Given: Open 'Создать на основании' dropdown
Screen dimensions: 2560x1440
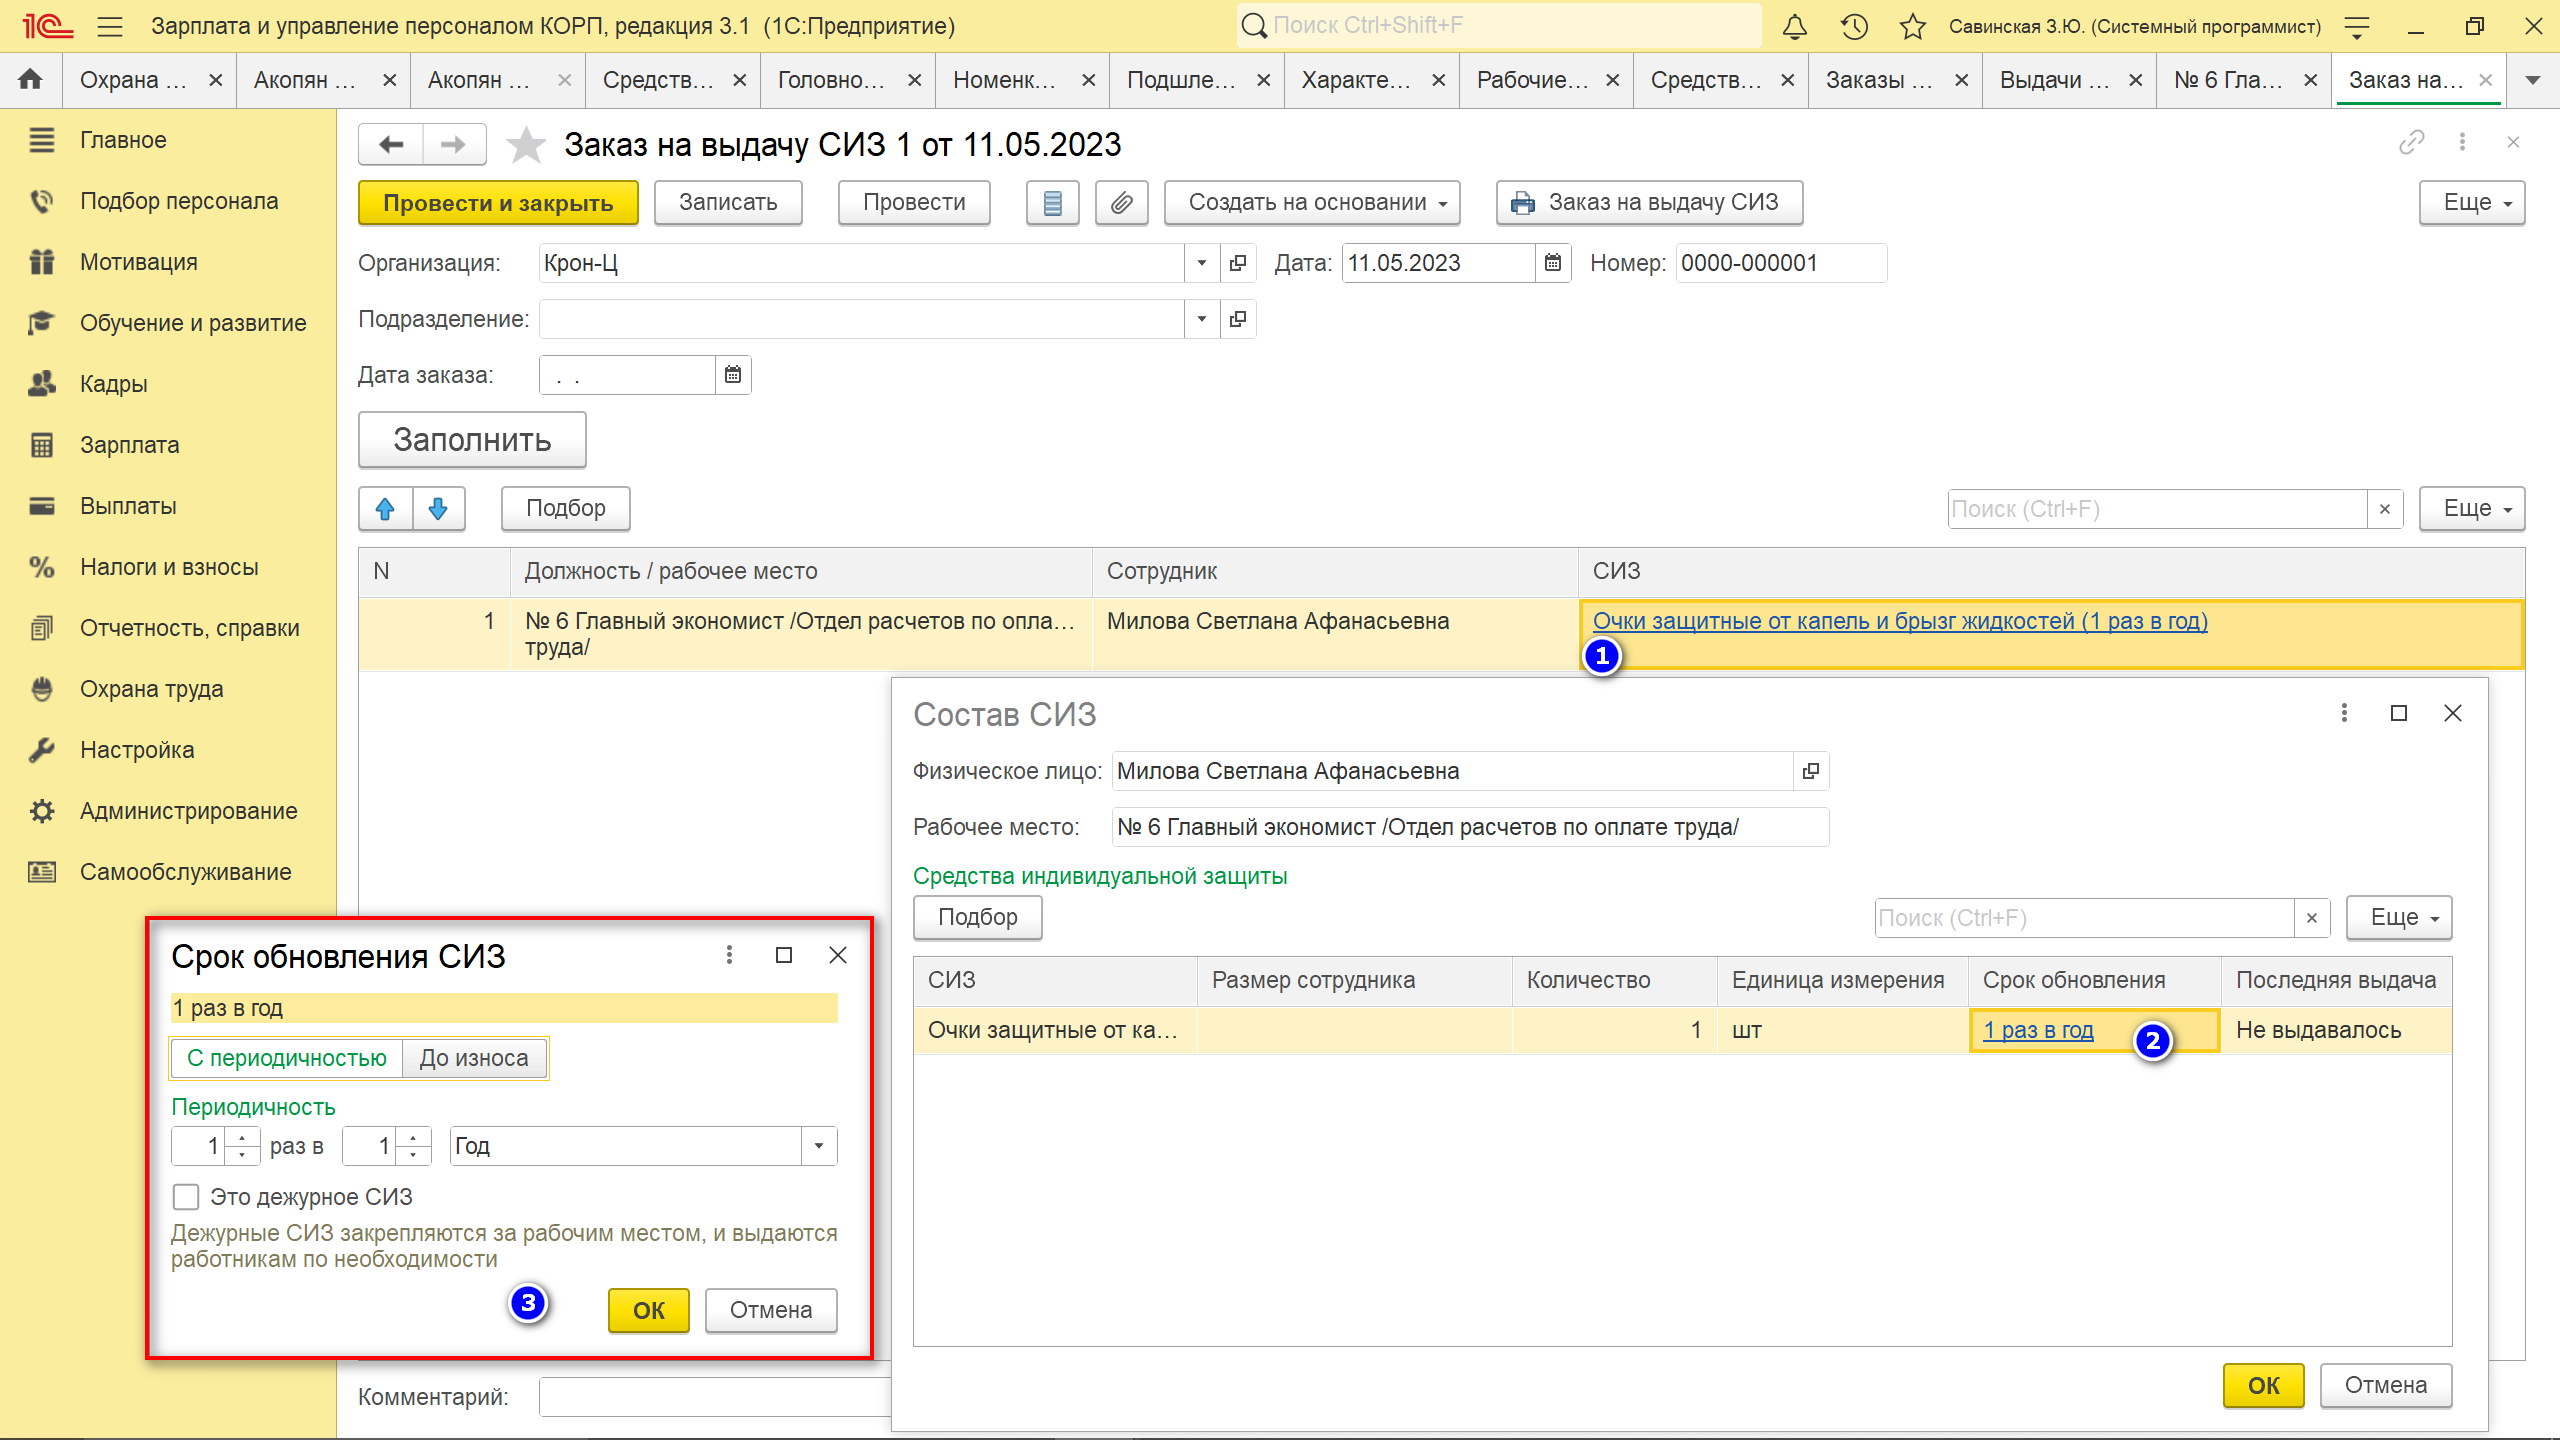Looking at the screenshot, I should coord(1311,203).
